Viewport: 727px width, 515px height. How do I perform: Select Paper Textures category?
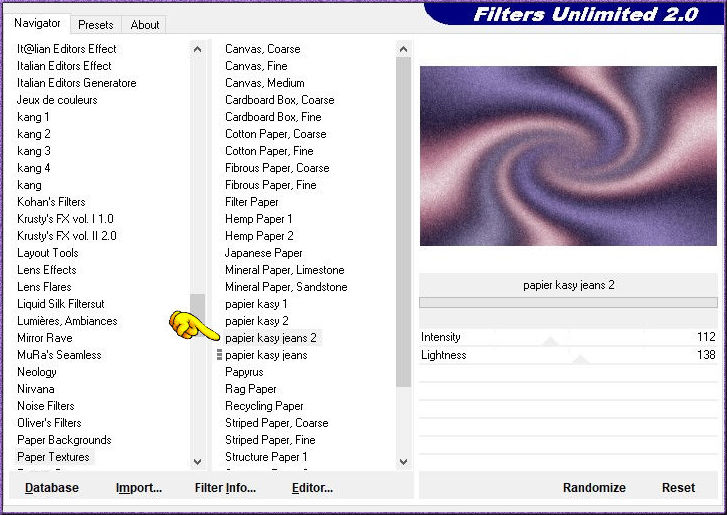coord(53,457)
